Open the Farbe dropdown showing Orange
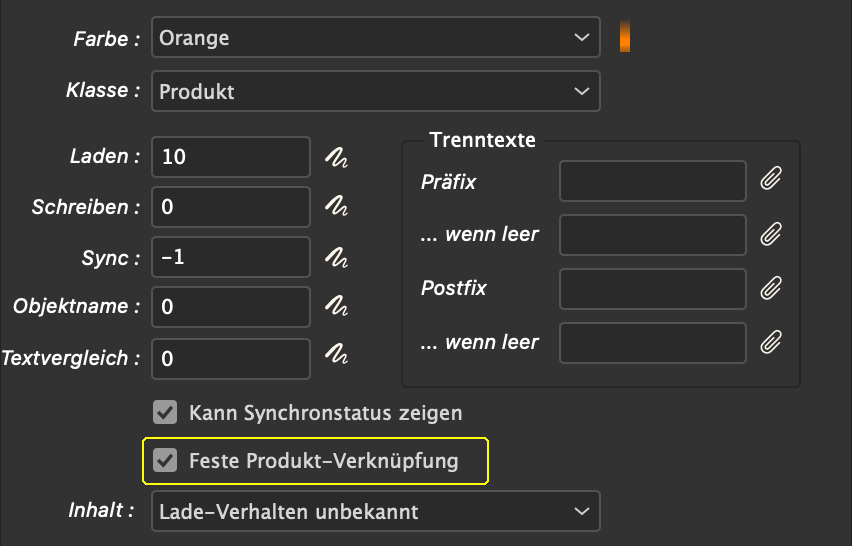852x546 pixels. coord(375,37)
